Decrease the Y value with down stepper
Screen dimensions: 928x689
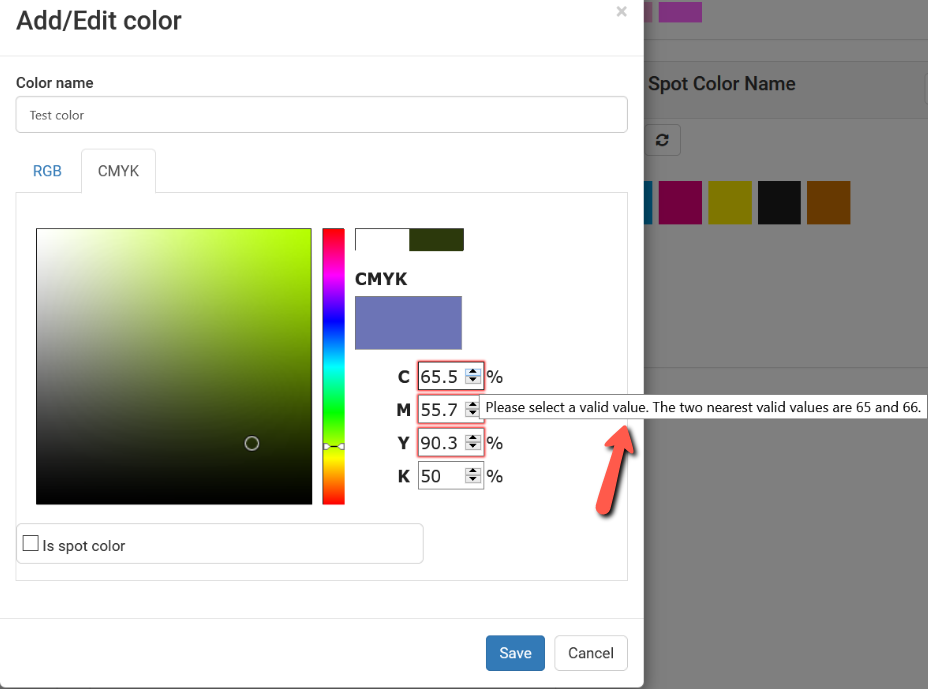(472, 446)
